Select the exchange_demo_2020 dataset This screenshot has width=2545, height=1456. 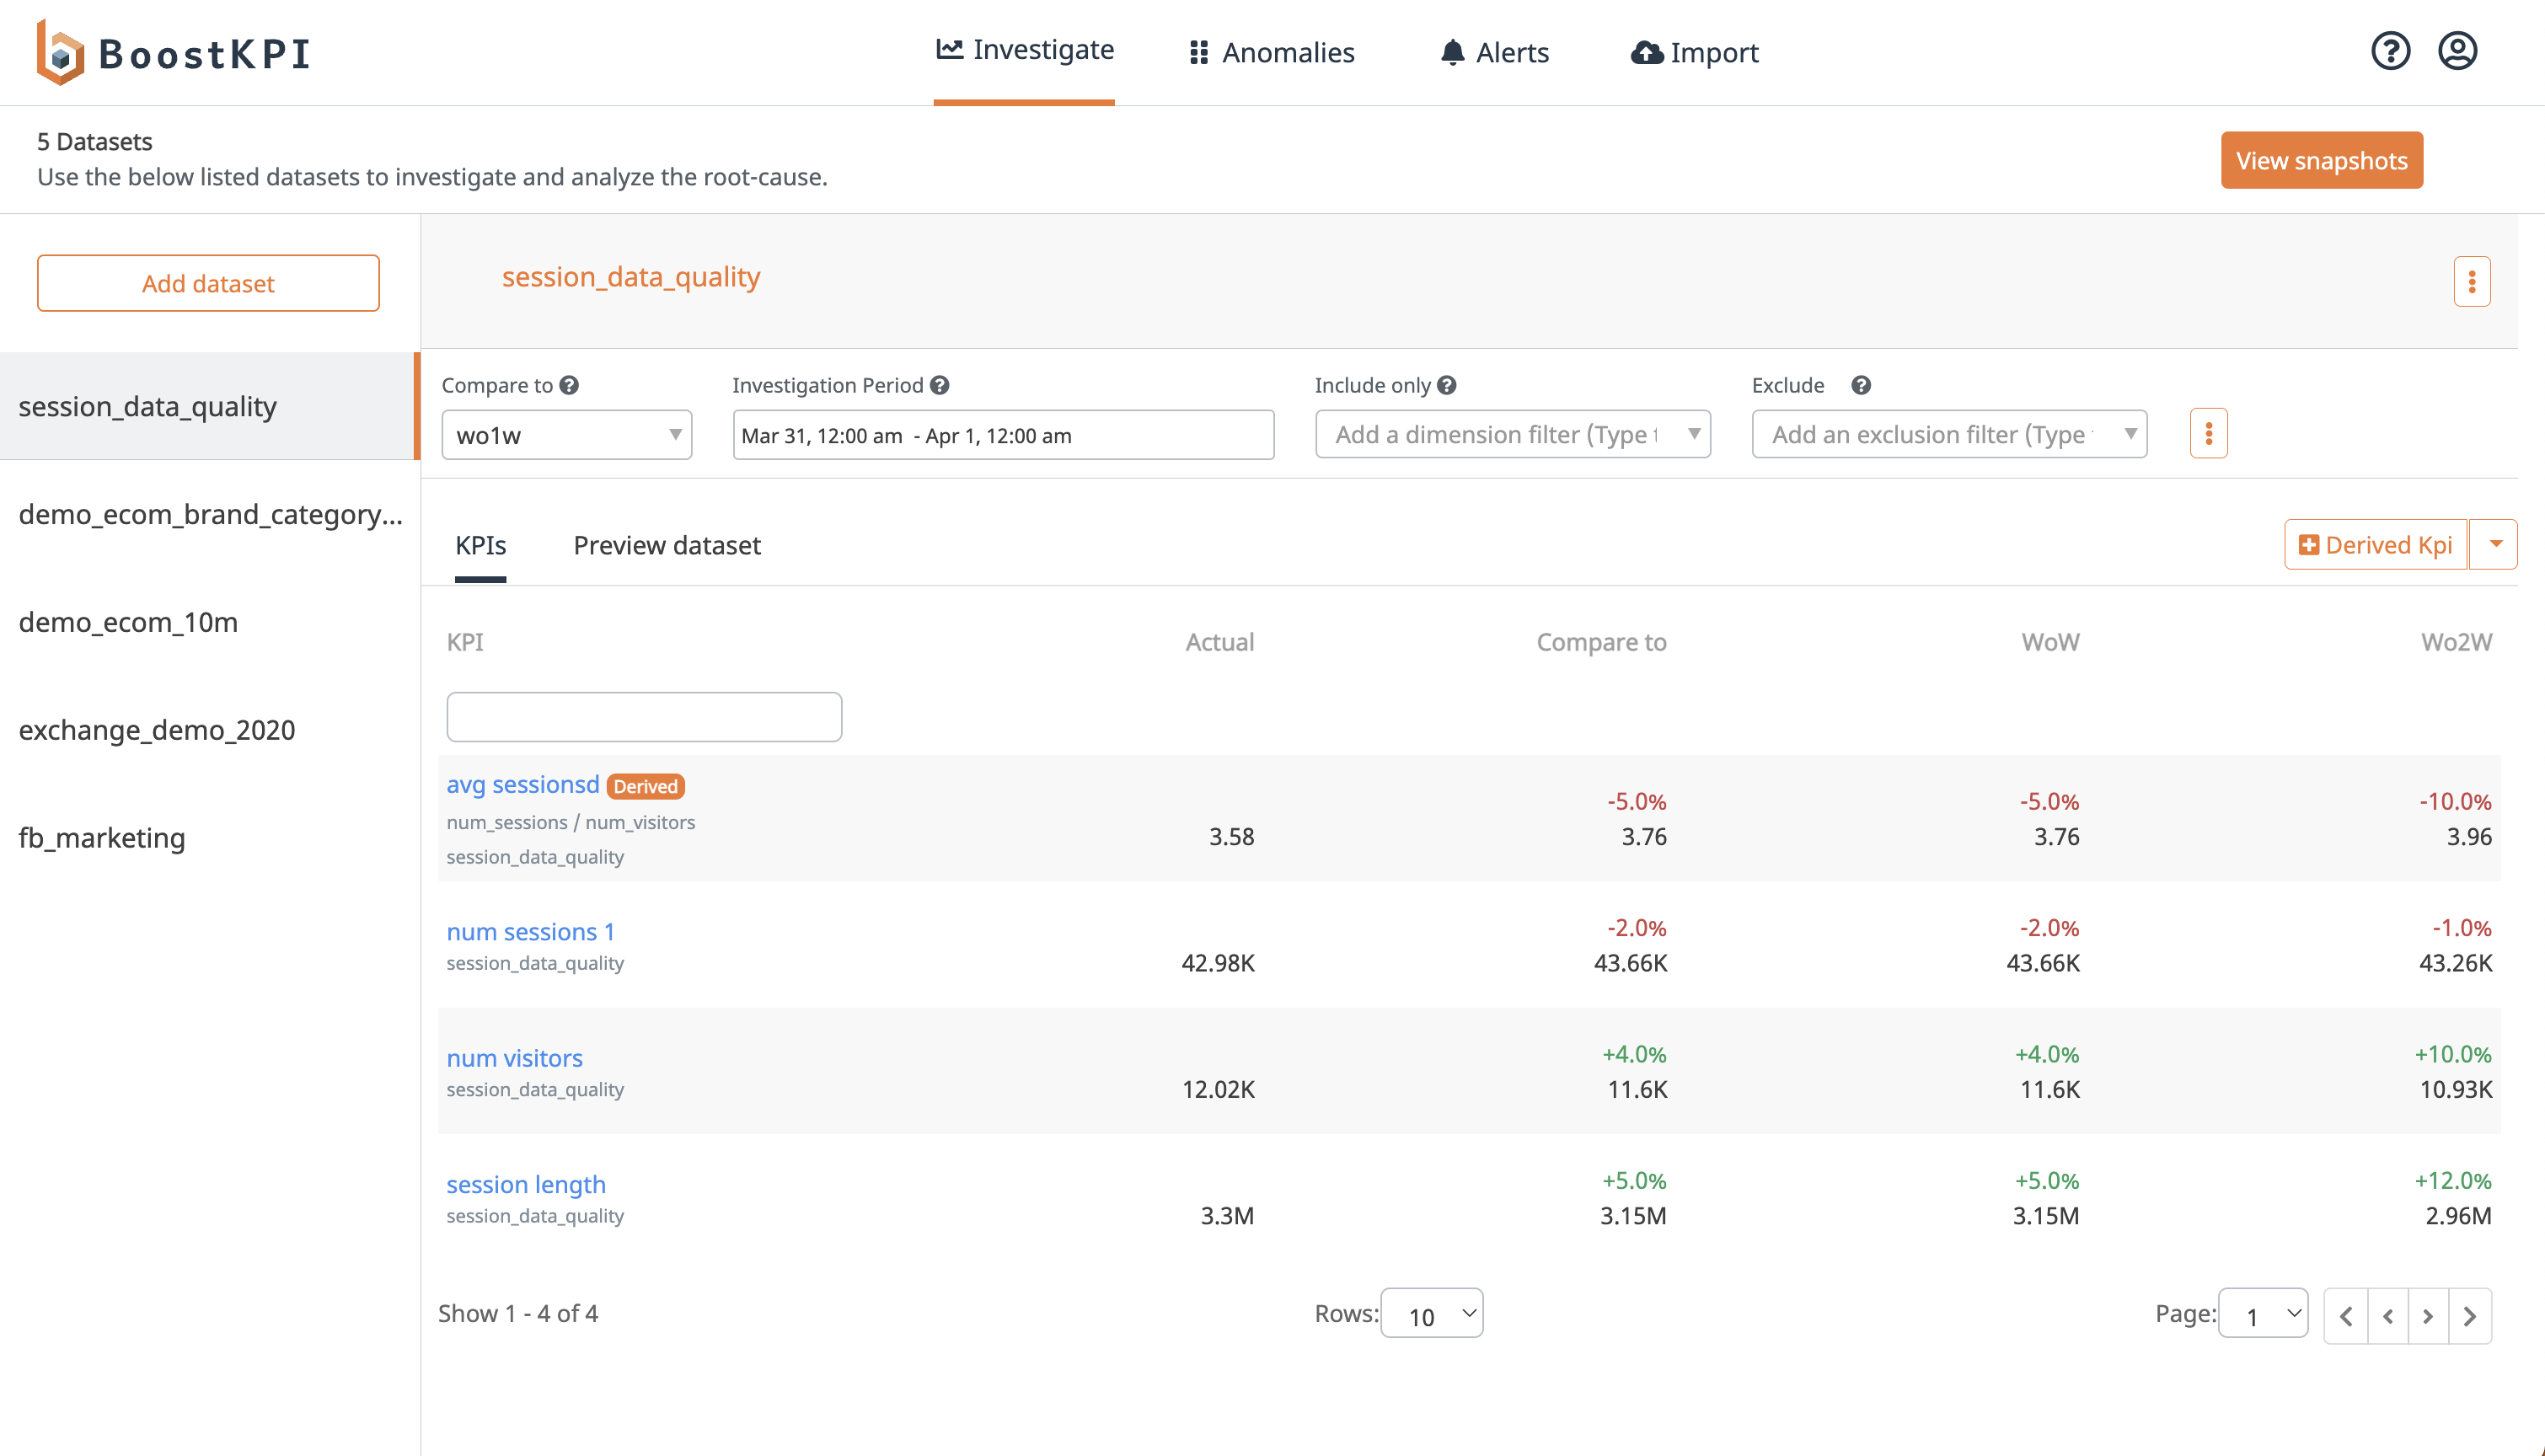point(157,729)
